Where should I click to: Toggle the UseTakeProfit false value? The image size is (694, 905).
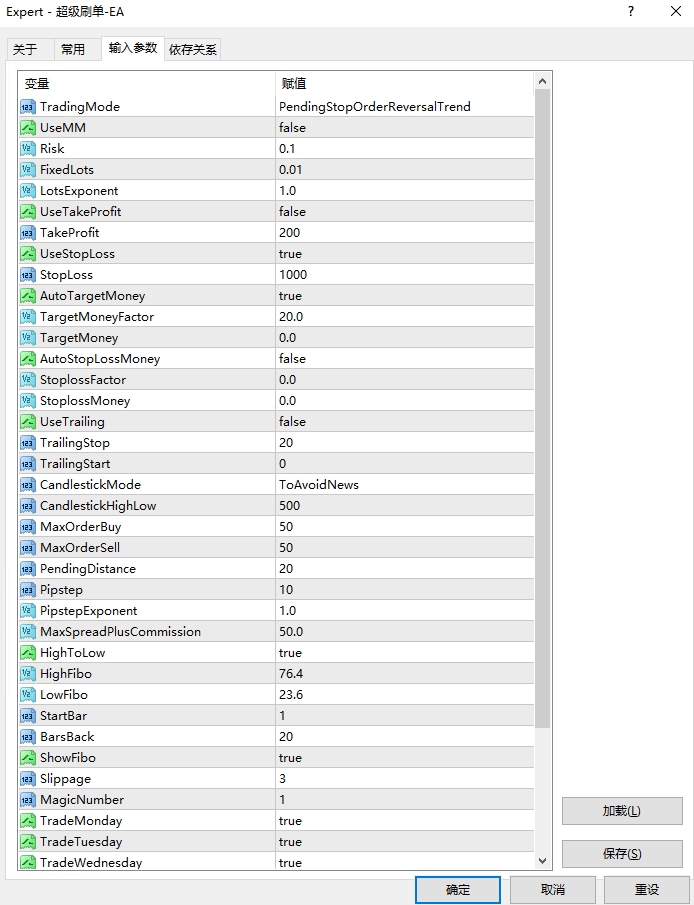pyautogui.click(x=405, y=212)
